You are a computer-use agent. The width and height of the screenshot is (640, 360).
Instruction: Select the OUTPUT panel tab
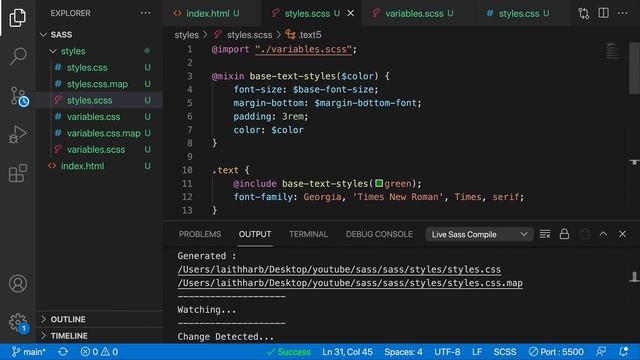(x=255, y=234)
